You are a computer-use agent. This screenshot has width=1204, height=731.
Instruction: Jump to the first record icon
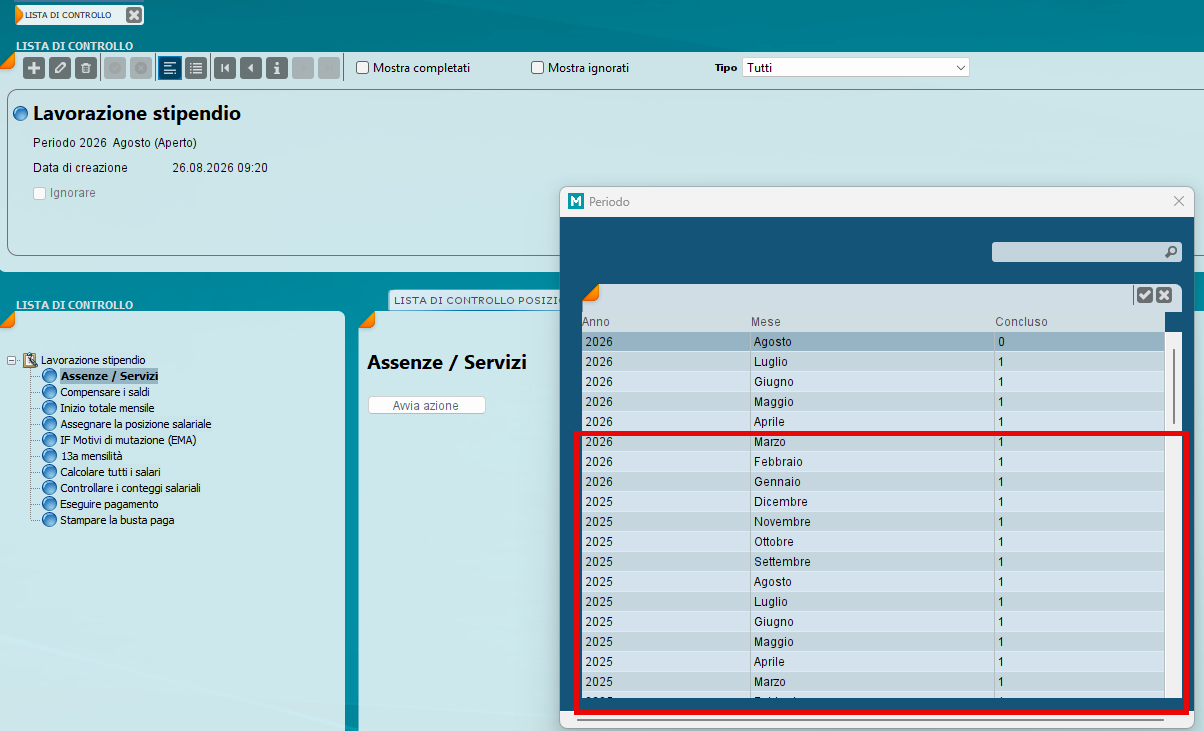pos(225,68)
